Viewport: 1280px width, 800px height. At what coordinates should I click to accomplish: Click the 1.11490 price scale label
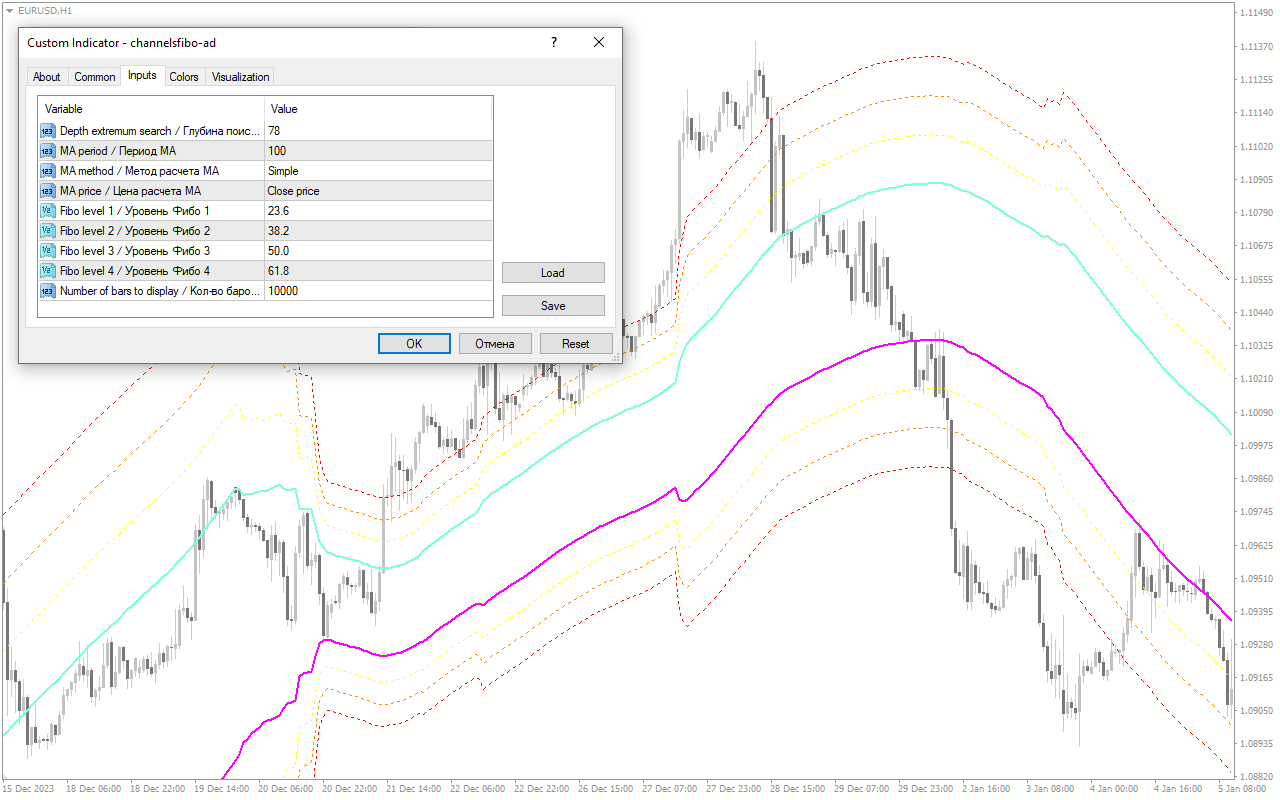click(x=1256, y=13)
